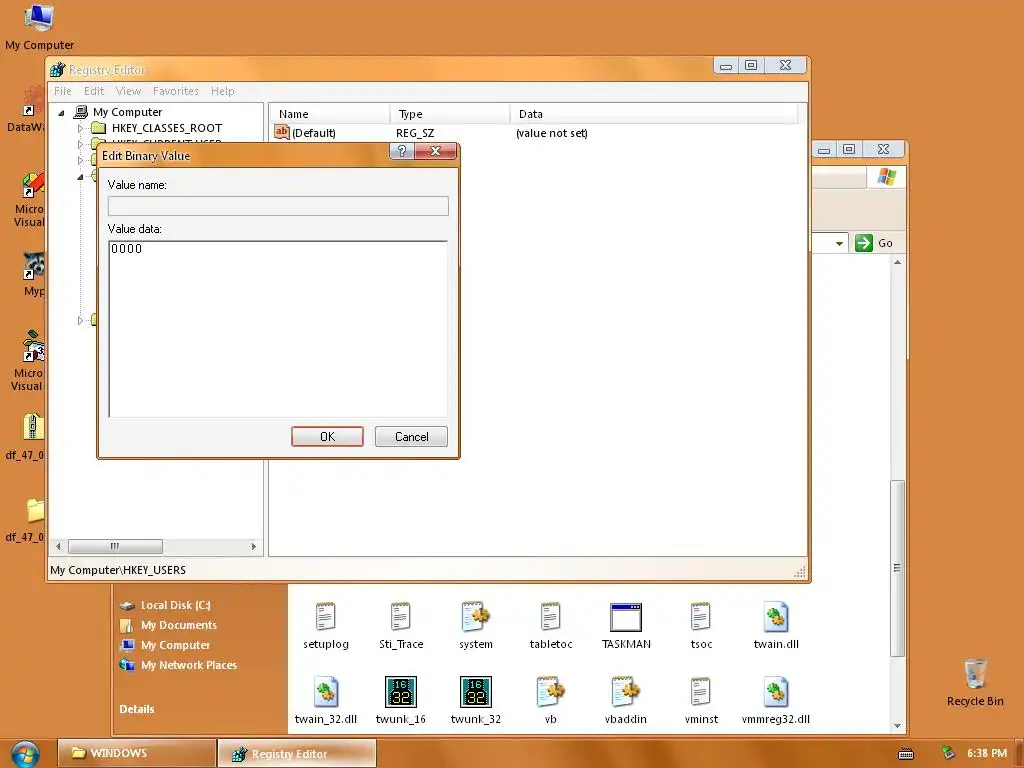Click the help question mark in Edit Binary Value
This screenshot has width=1024, height=768.
[x=402, y=152]
